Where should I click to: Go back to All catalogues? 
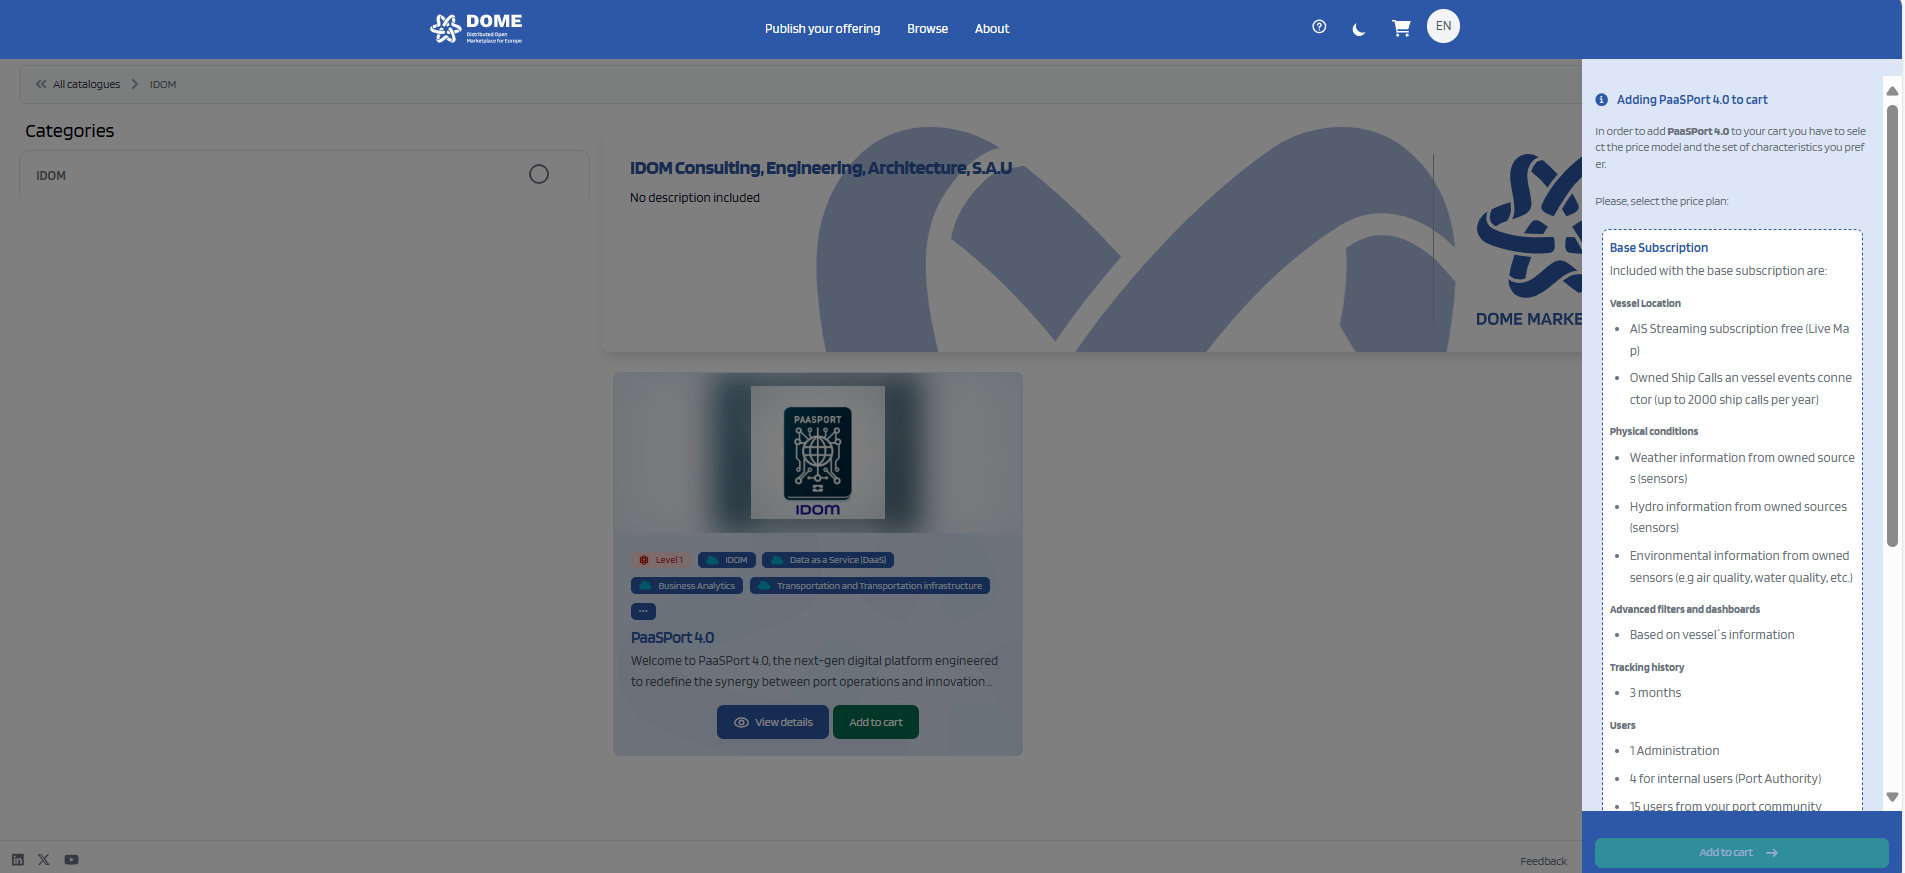78,85
